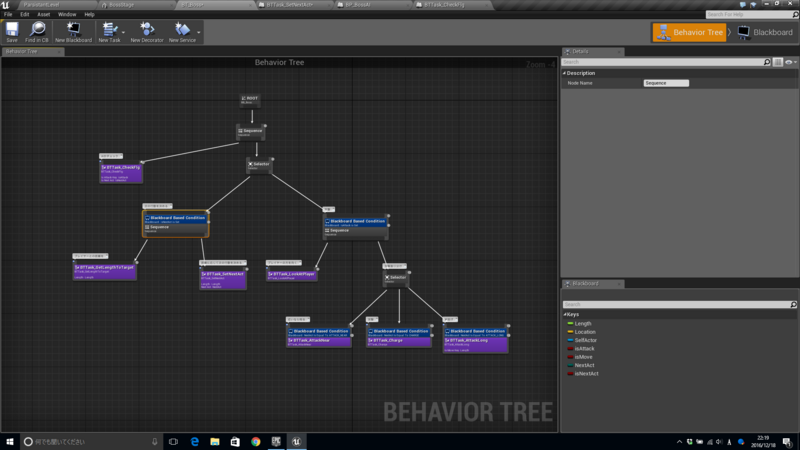Select the BTTask_SetNextAct node

(x=223, y=280)
